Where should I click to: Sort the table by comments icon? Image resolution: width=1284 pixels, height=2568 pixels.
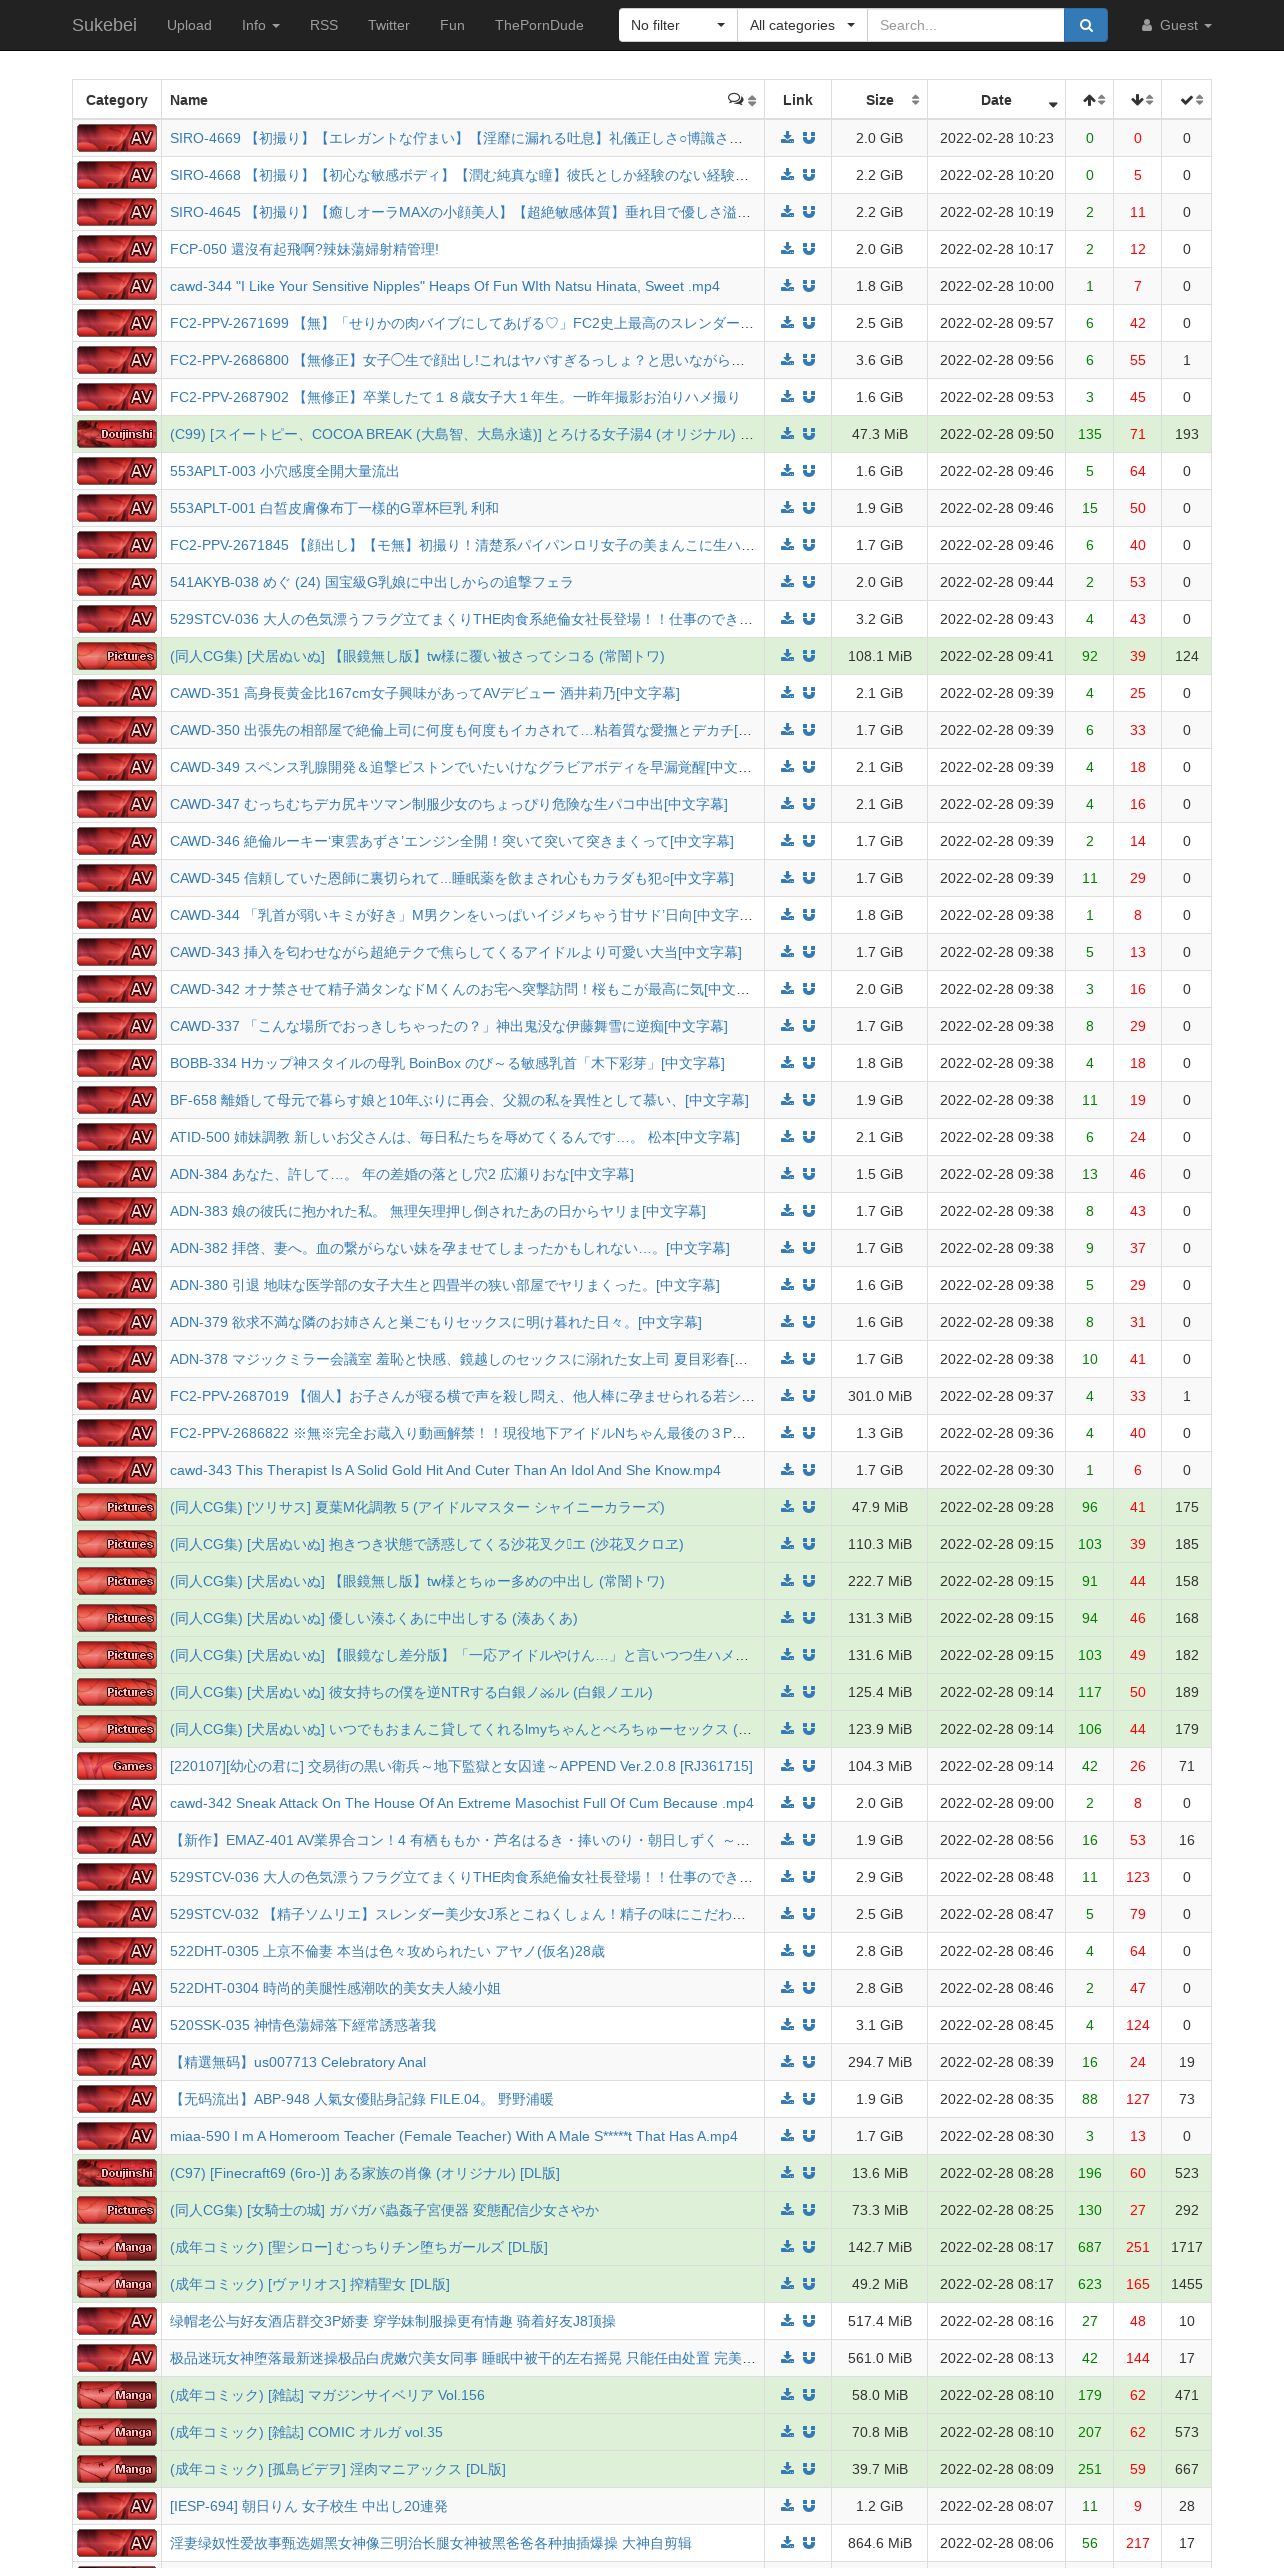(x=742, y=100)
